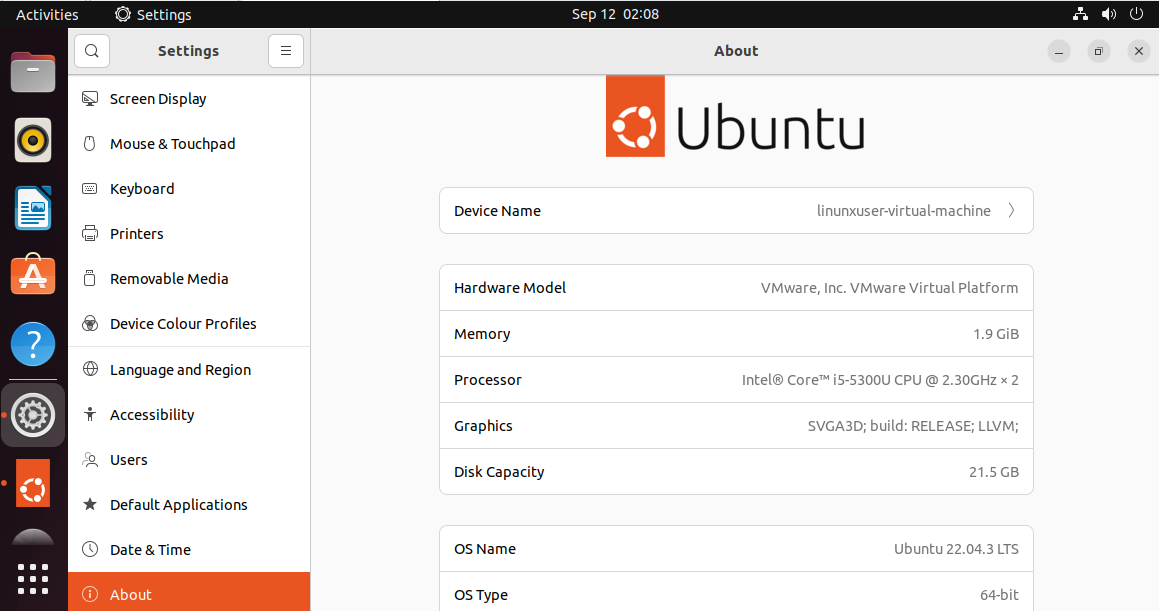Click the Date & Time clock icon
This screenshot has height=611, width=1159.
click(90, 550)
